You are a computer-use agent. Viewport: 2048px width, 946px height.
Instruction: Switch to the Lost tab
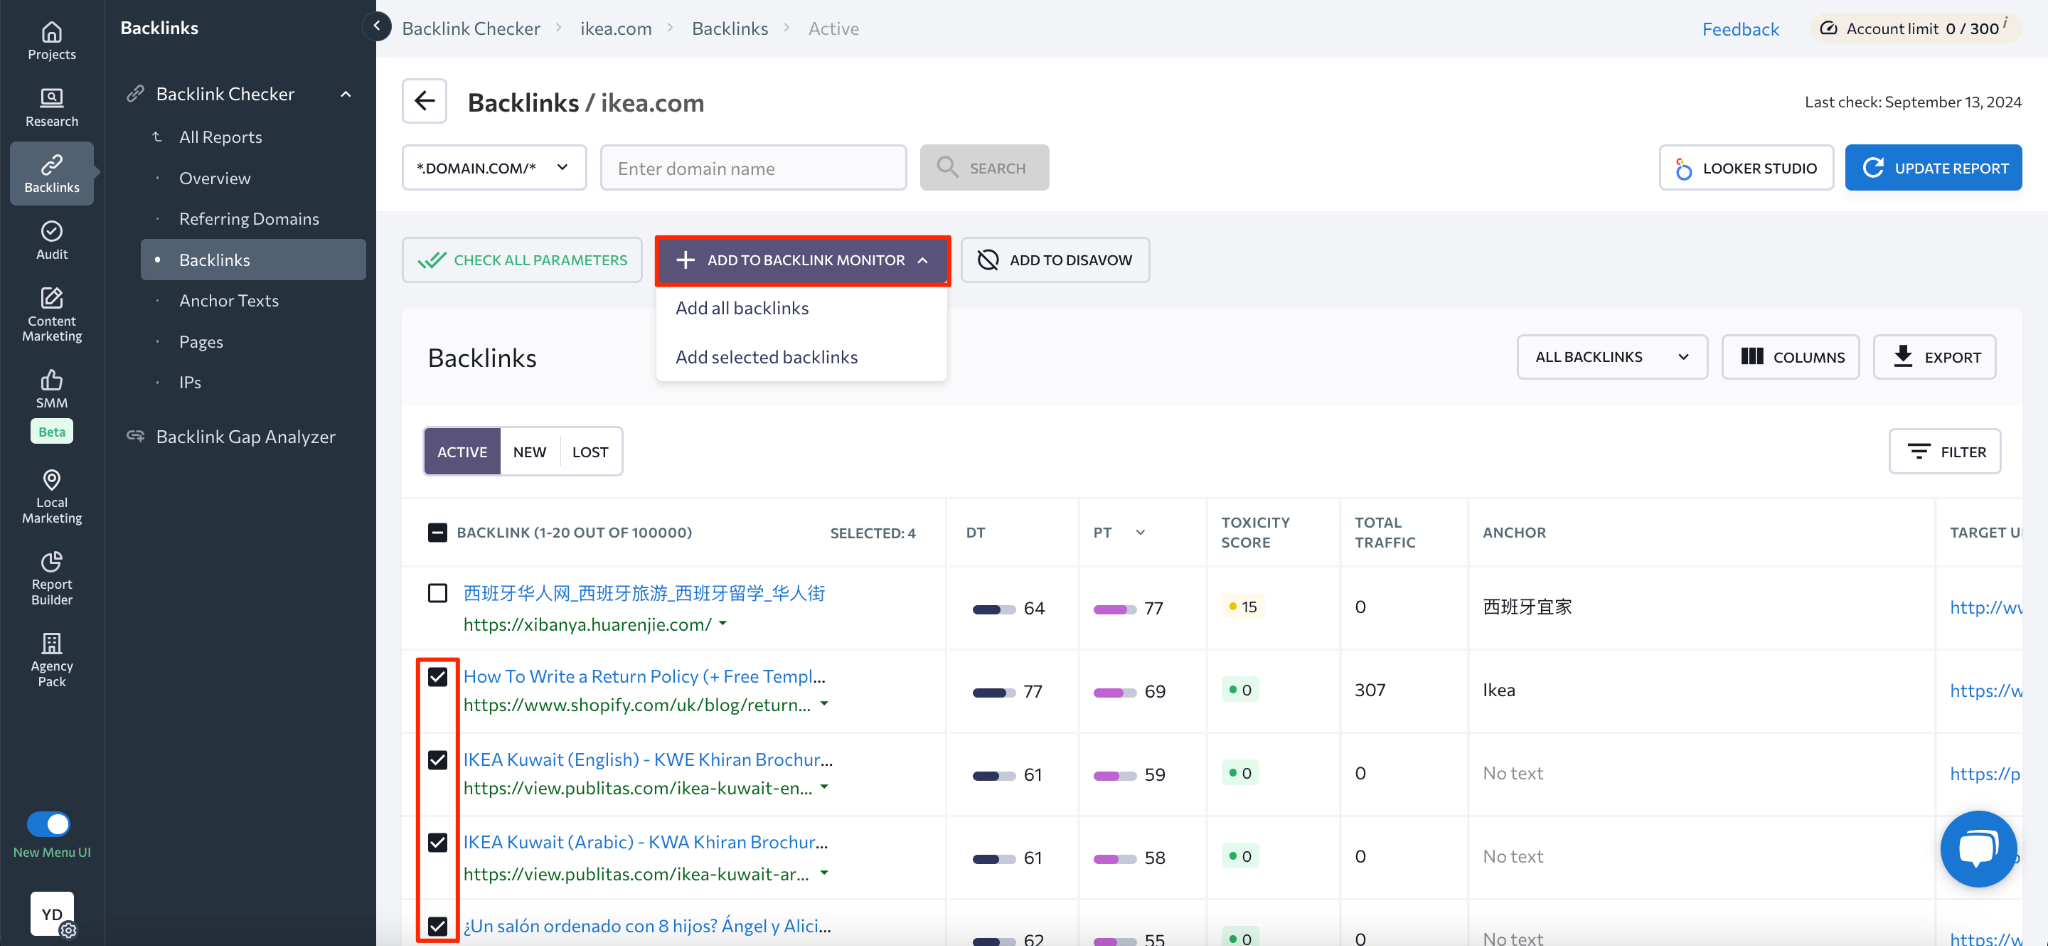[590, 452]
